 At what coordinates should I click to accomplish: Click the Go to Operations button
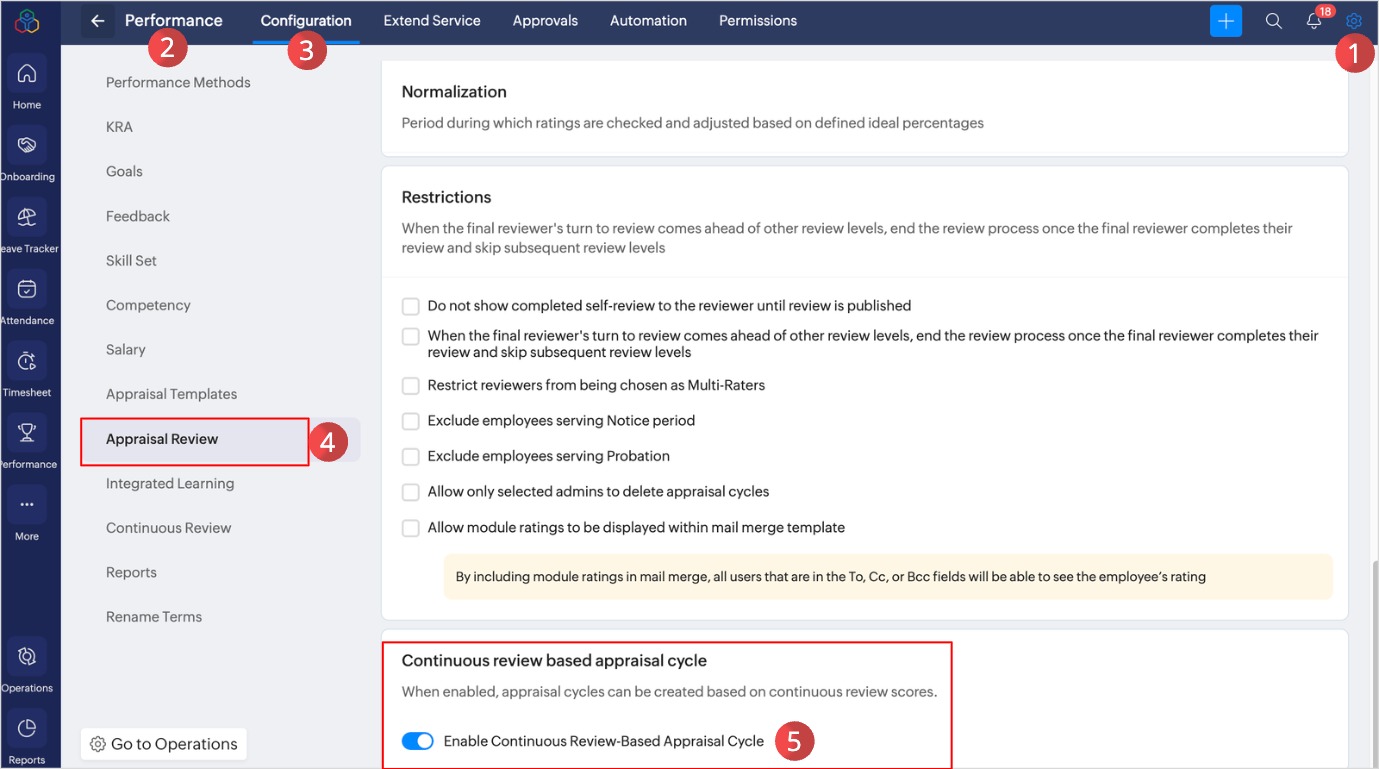point(164,744)
